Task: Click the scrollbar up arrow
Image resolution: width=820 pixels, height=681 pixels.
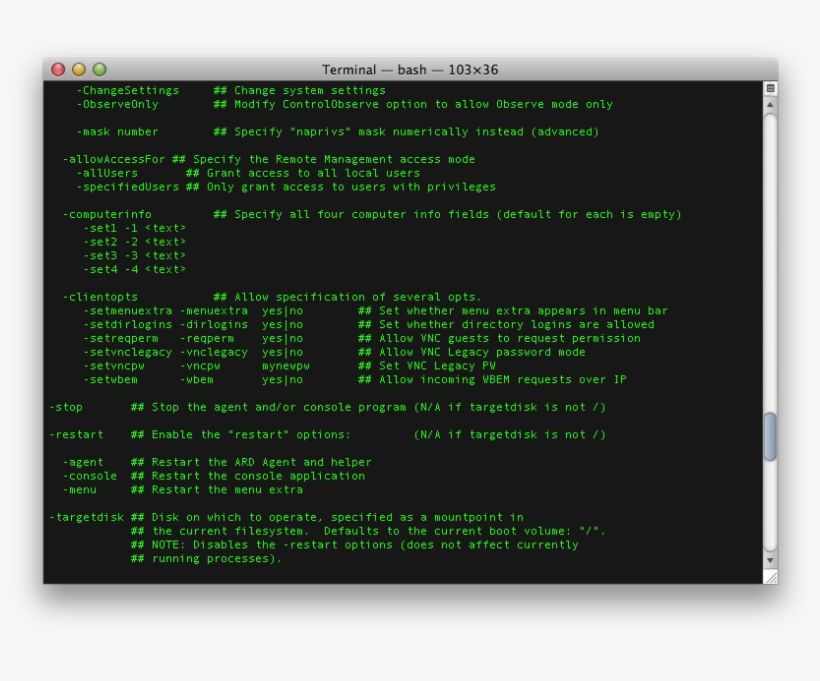Action: 770,105
